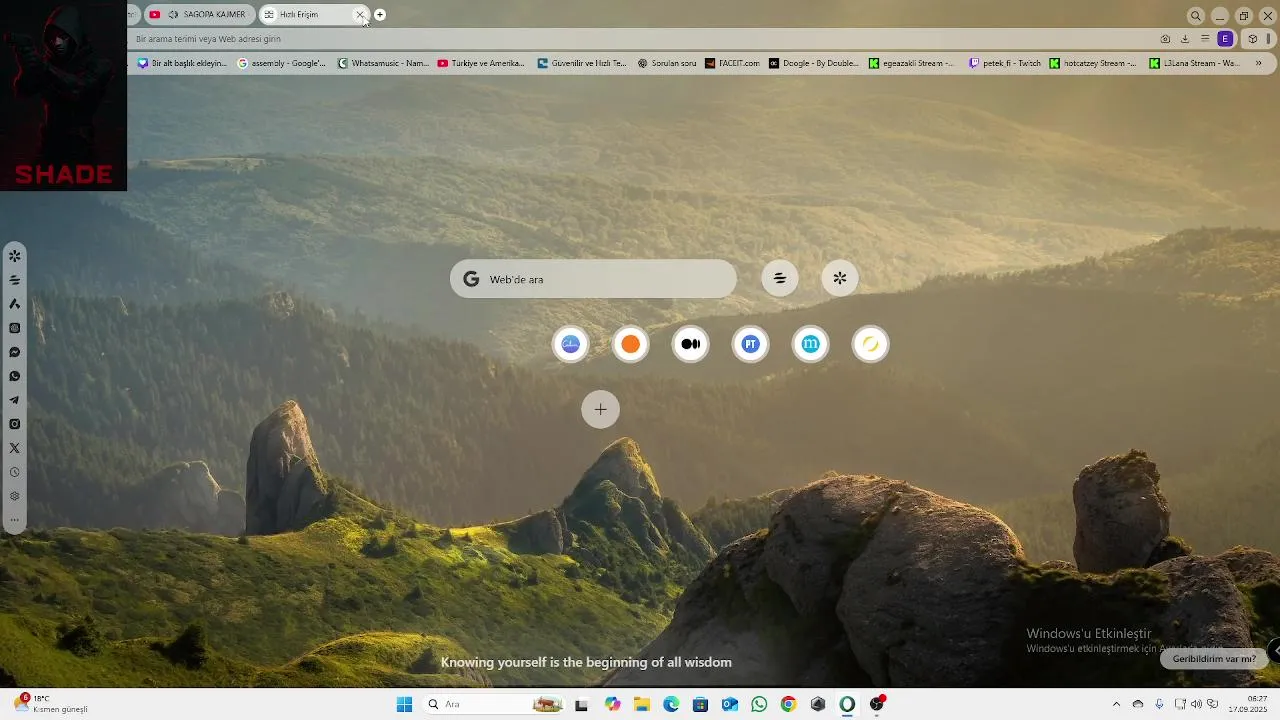Close the Hızlı Erişim tab
Image resolution: width=1280 pixels, height=720 pixels.
click(x=360, y=15)
